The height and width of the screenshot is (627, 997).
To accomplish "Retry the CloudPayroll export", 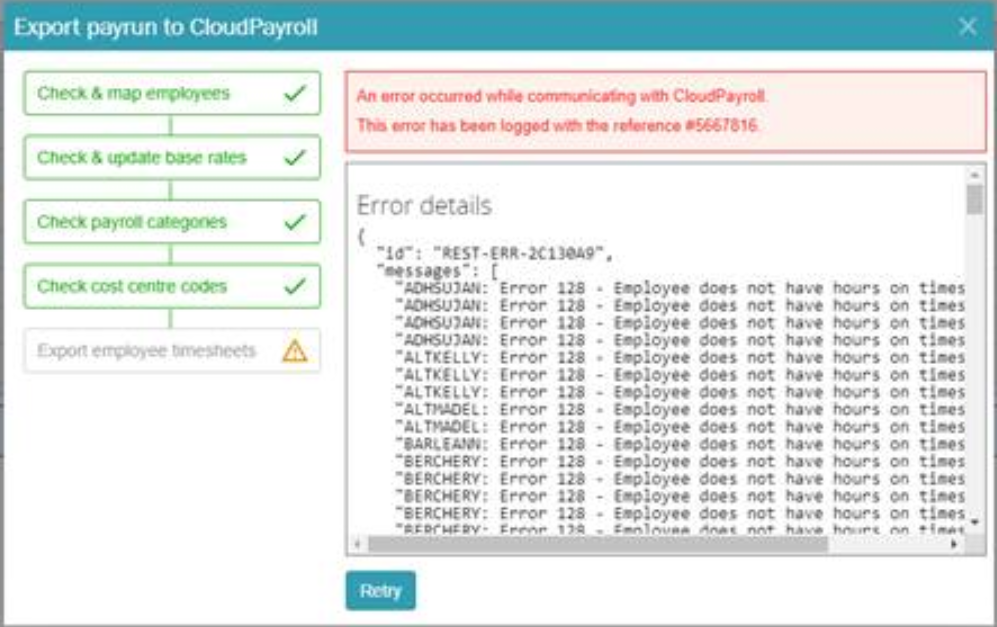I will point(380,591).
